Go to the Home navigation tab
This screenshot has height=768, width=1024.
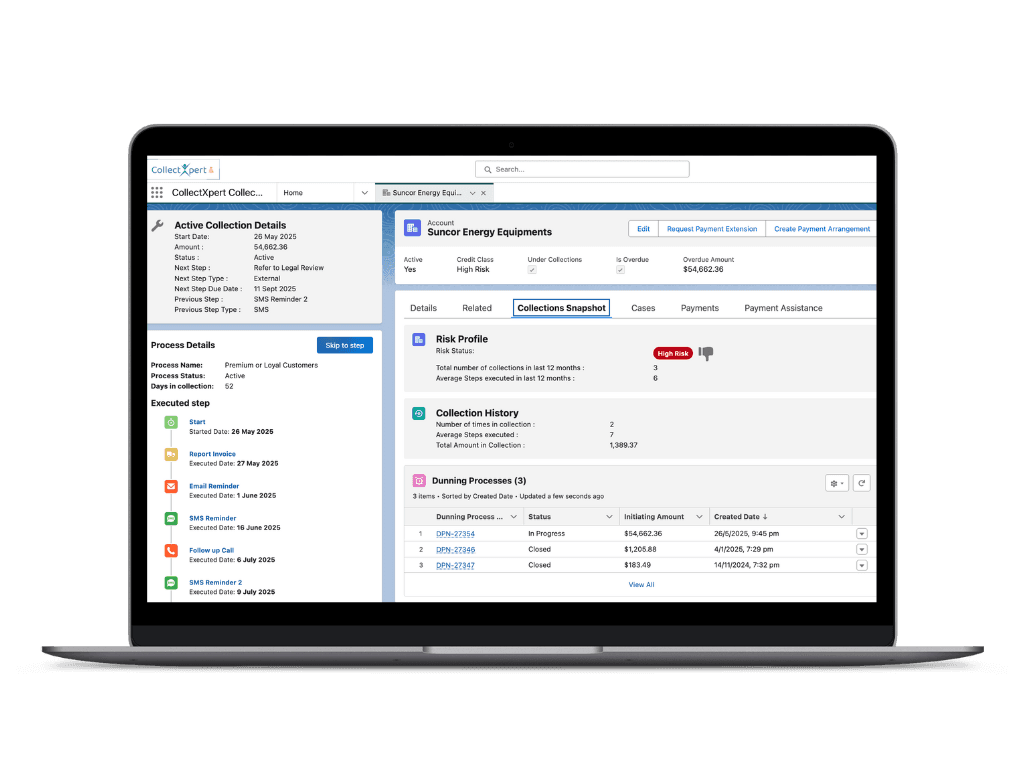(293, 193)
